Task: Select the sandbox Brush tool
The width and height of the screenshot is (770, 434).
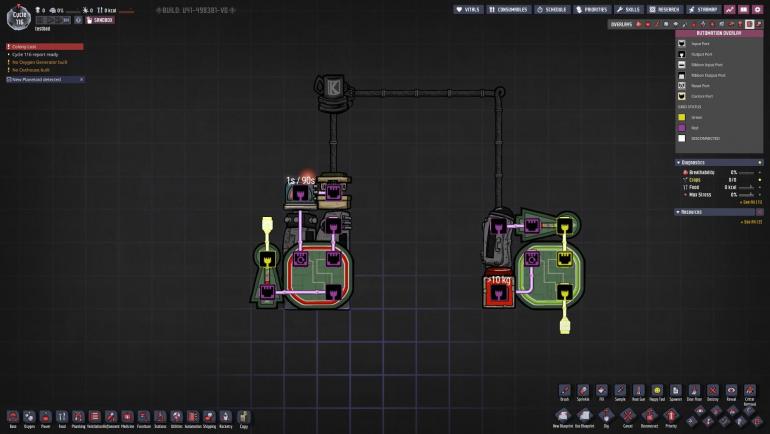Action: pos(565,392)
